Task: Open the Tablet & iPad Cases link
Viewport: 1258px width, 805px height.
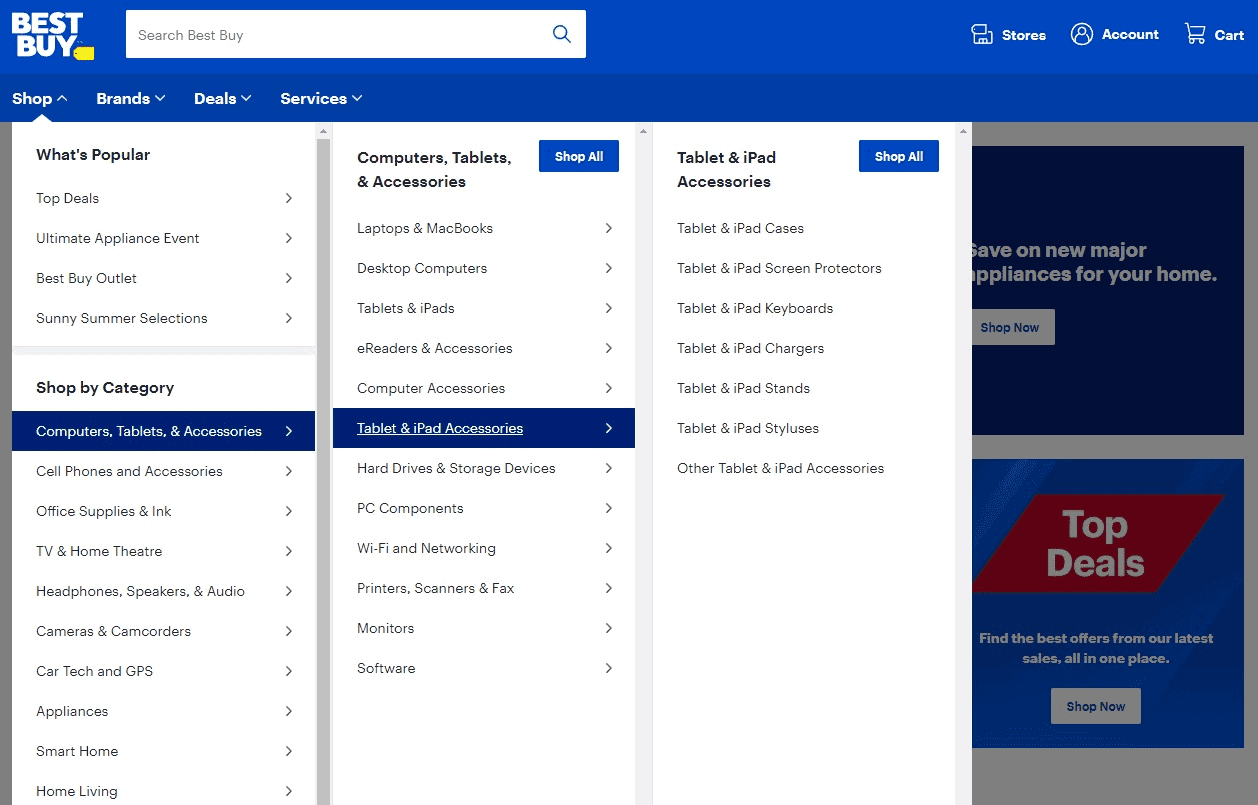Action: [740, 228]
